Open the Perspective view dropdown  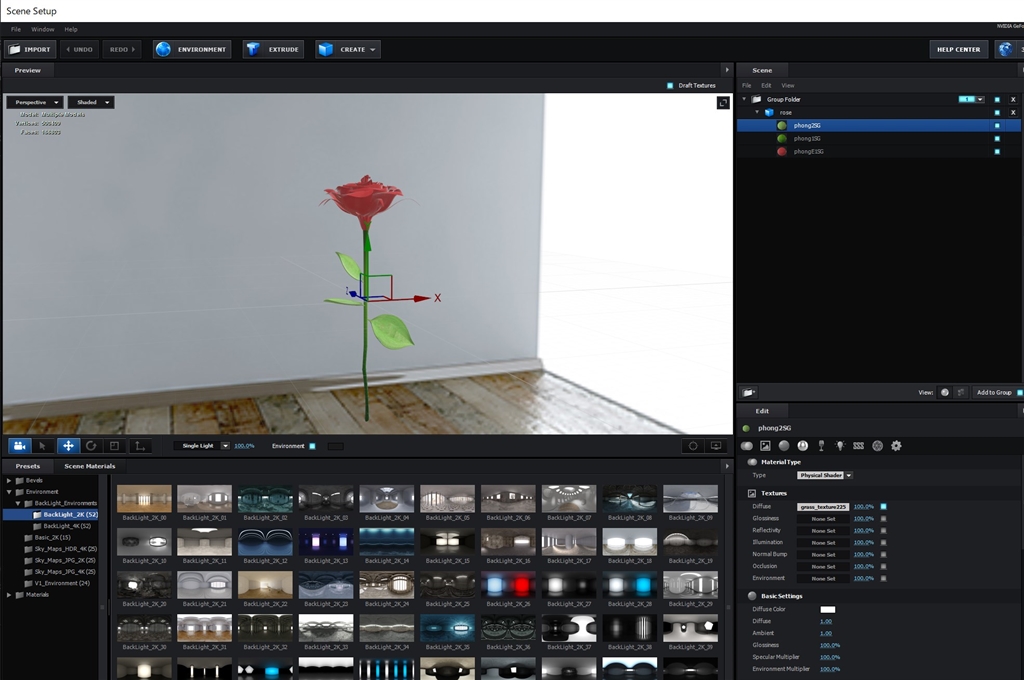point(35,102)
